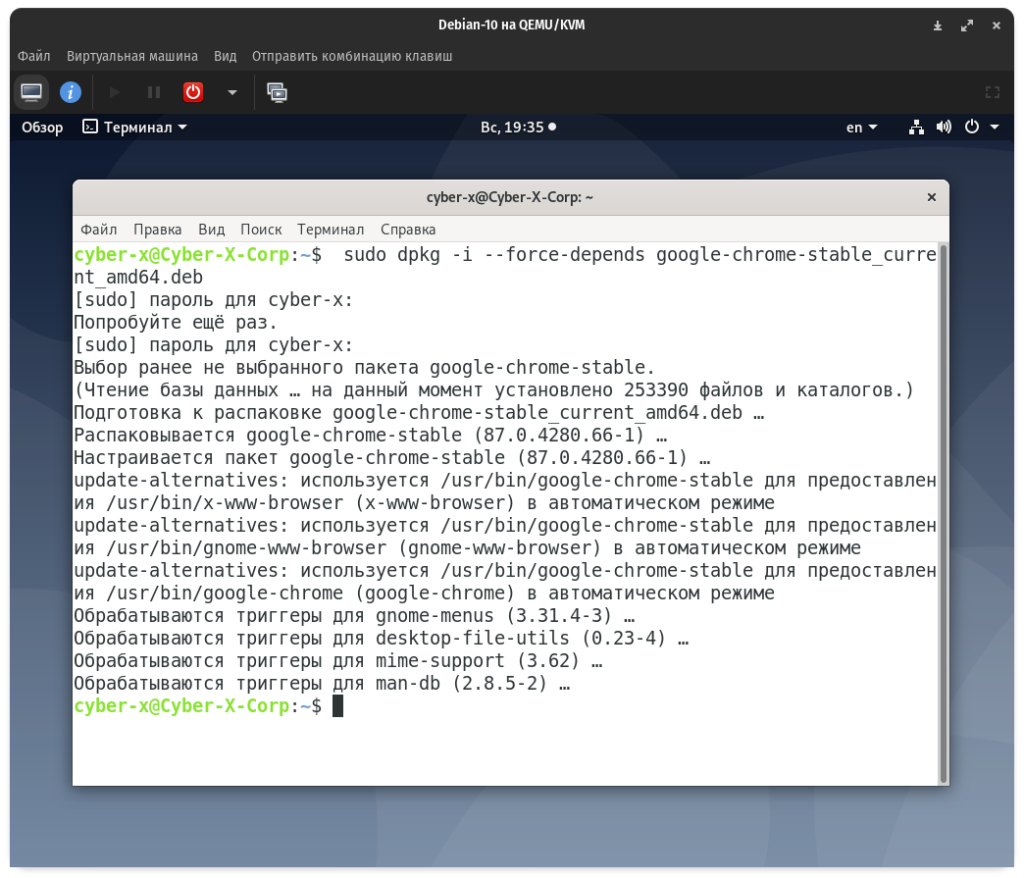Click the run virtual machine play icon
The image size is (1024, 878).
point(114,92)
